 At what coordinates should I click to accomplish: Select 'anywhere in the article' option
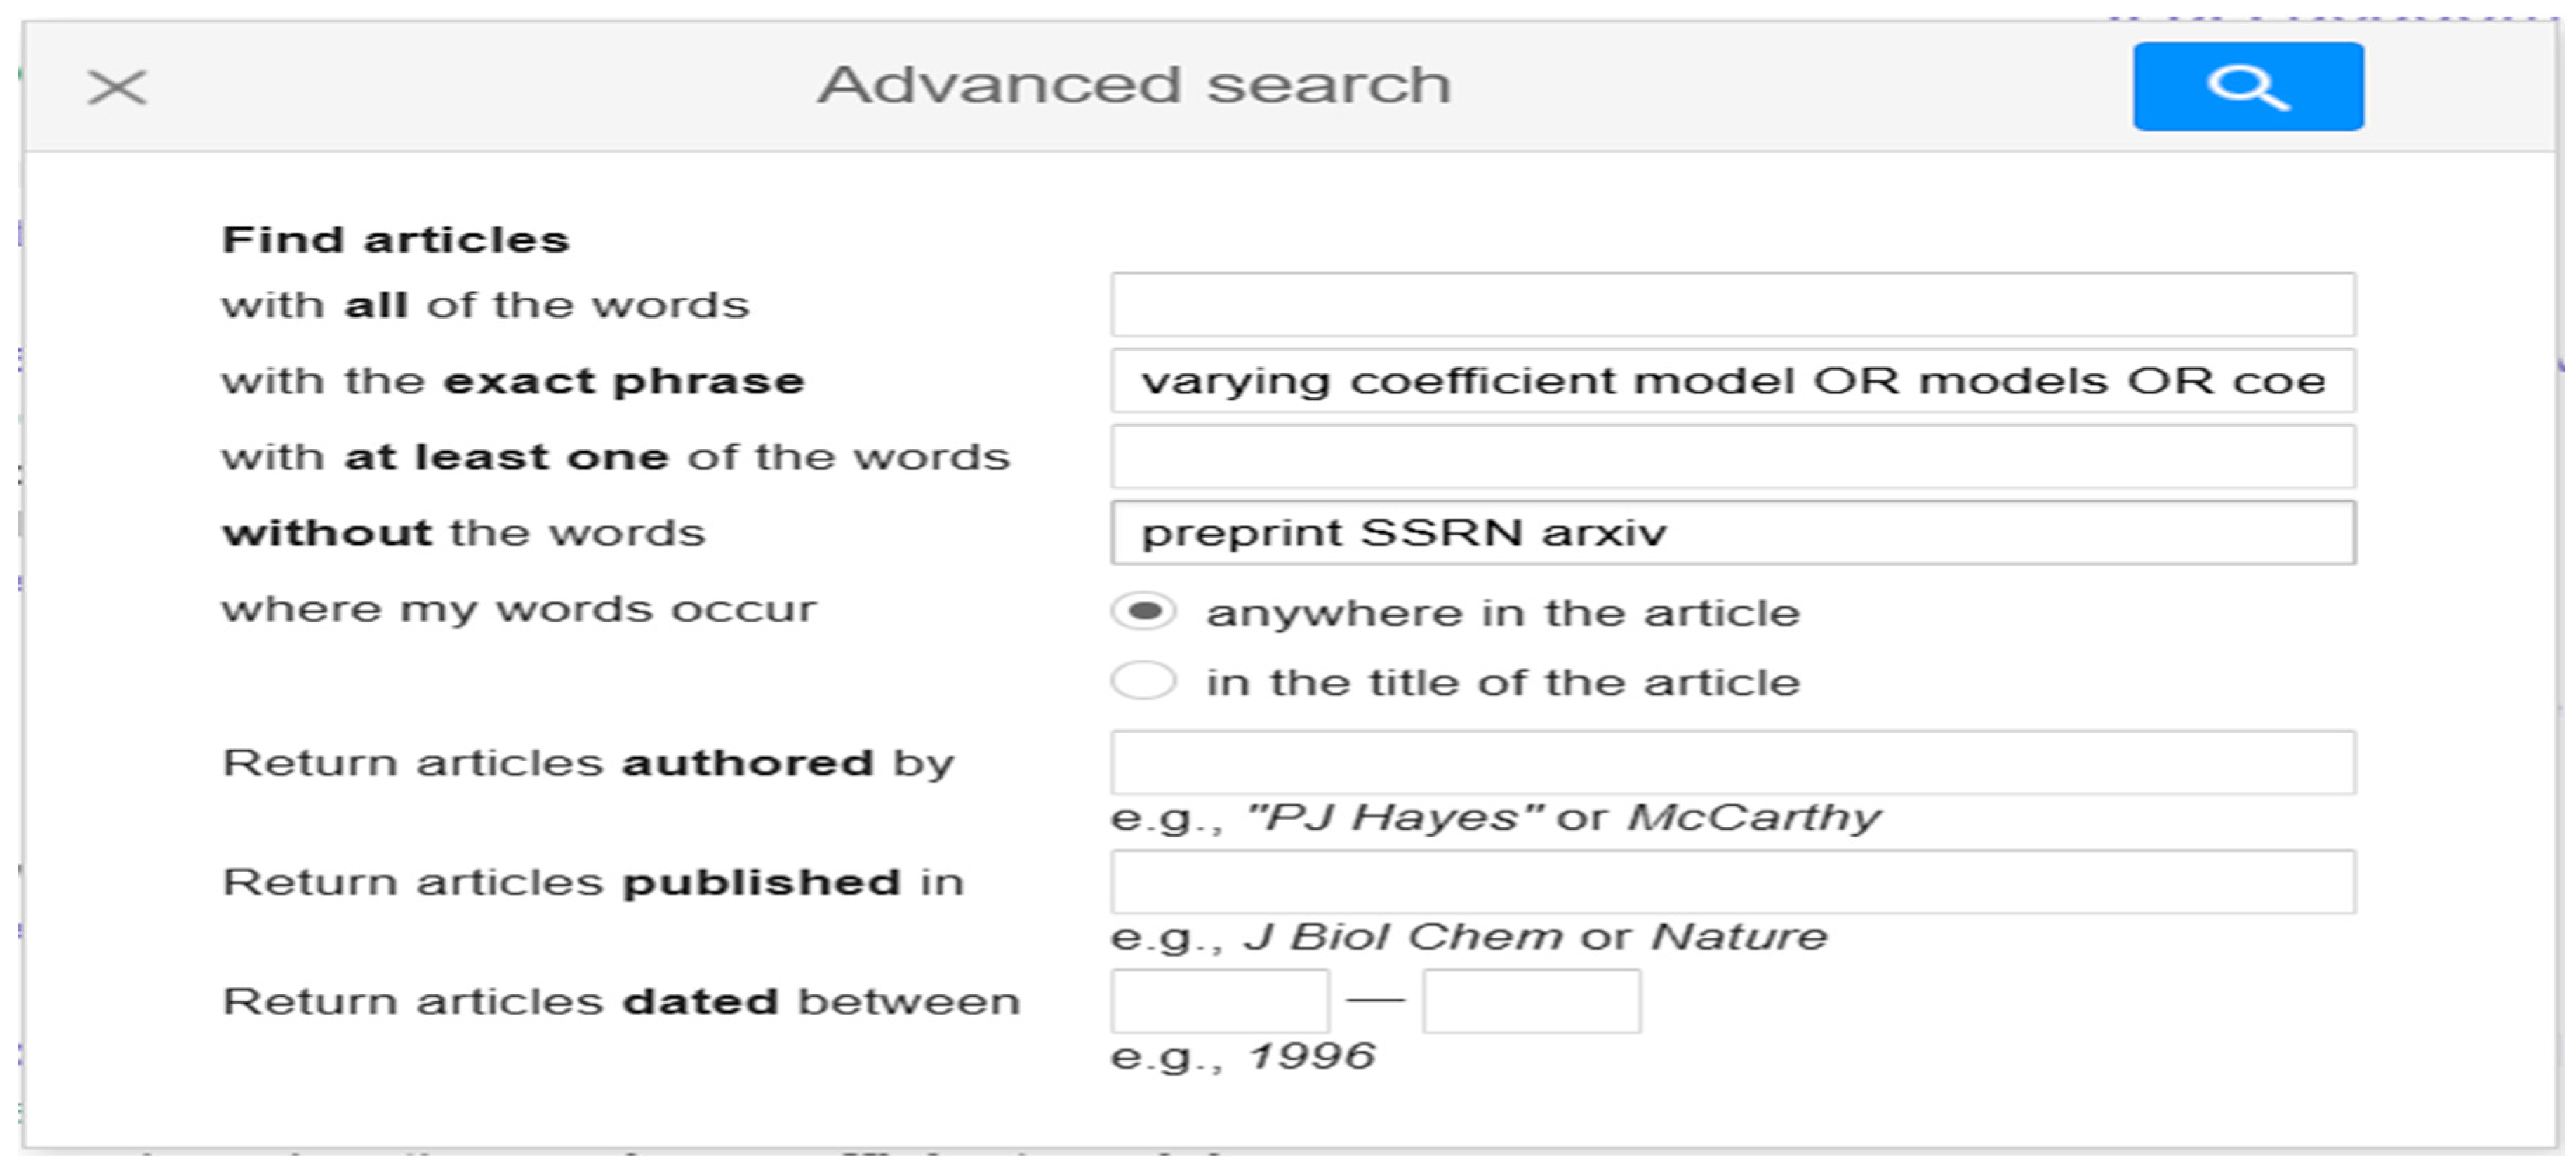(1144, 611)
